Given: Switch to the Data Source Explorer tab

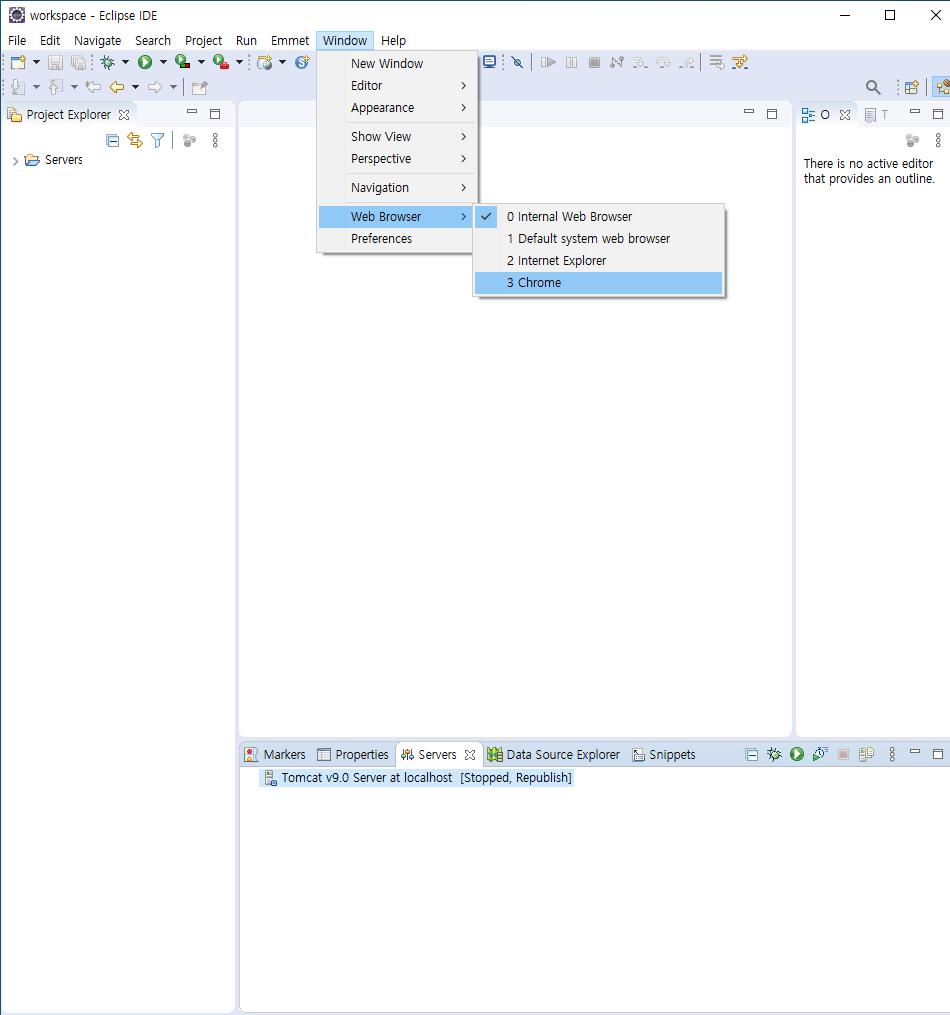Looking at the screenshot, I should (x=553, y=755).
